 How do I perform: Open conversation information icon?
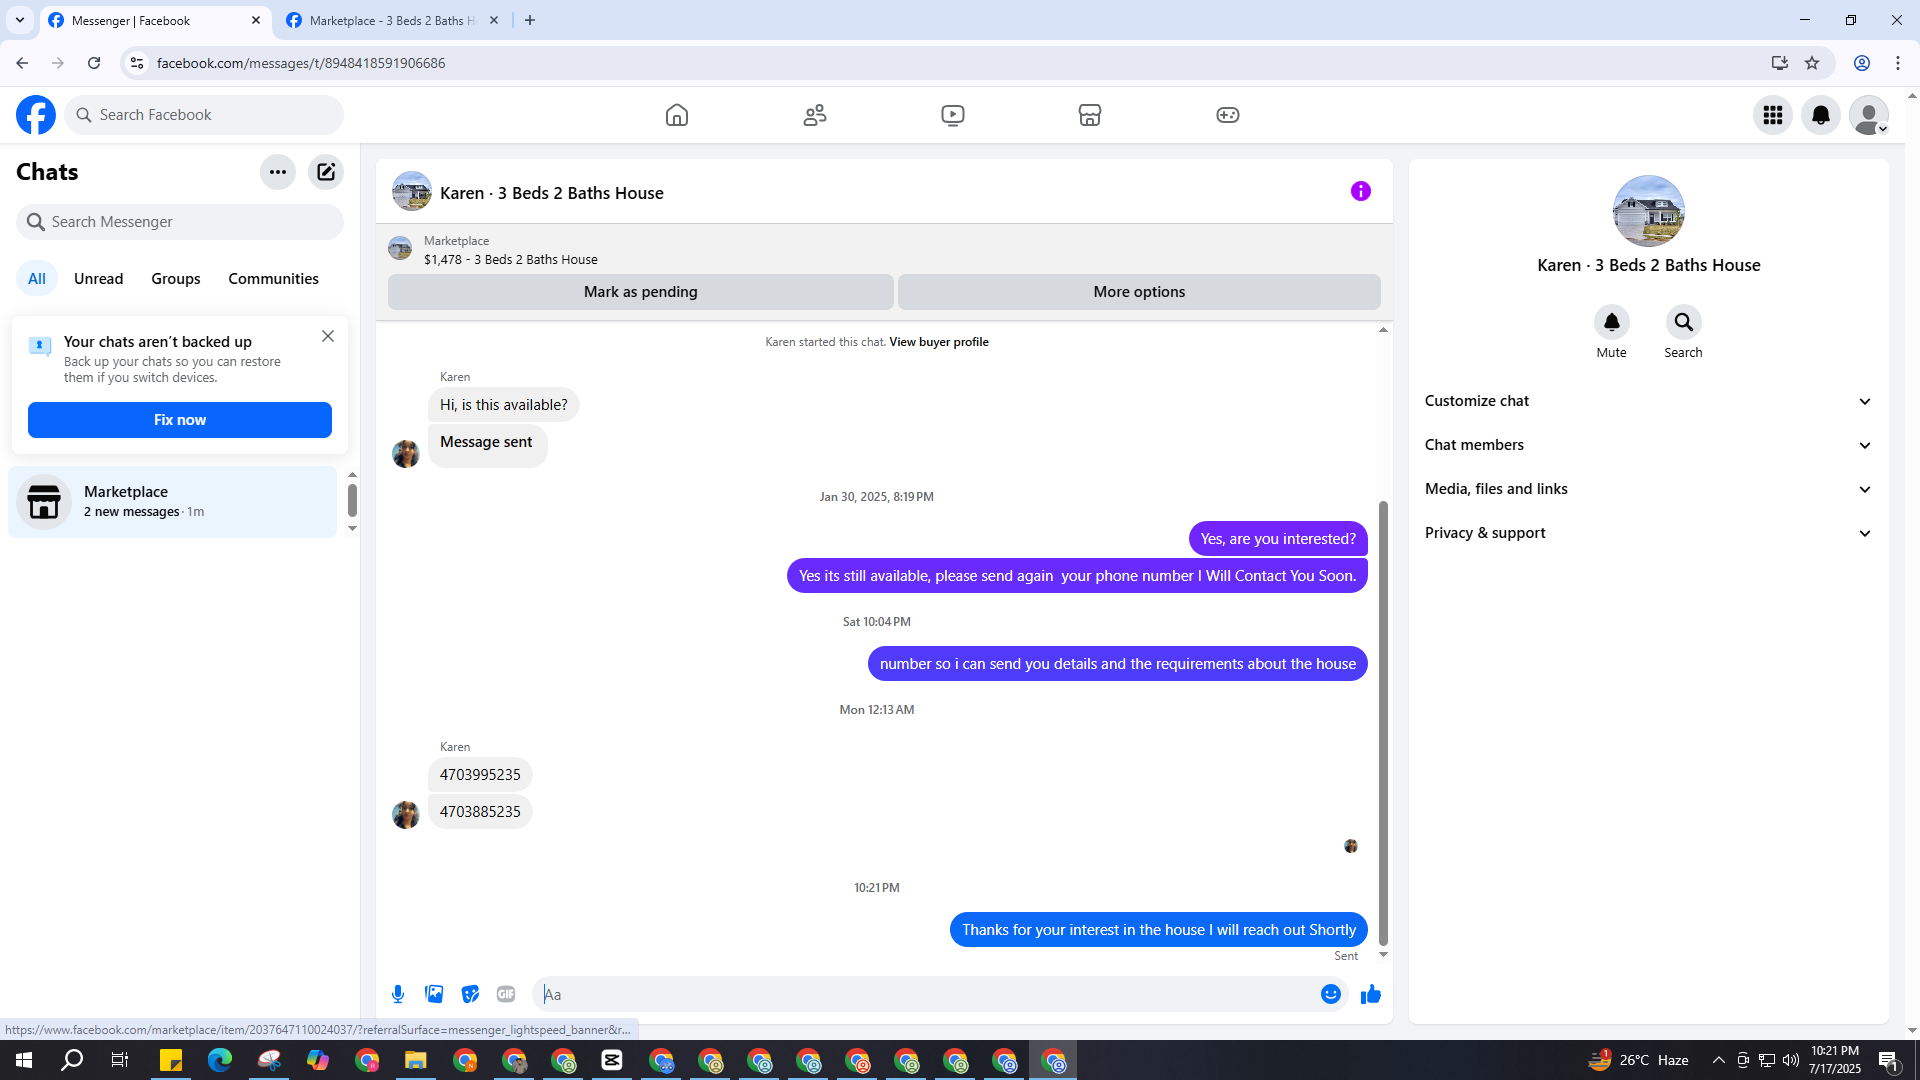coord(1361,191)
